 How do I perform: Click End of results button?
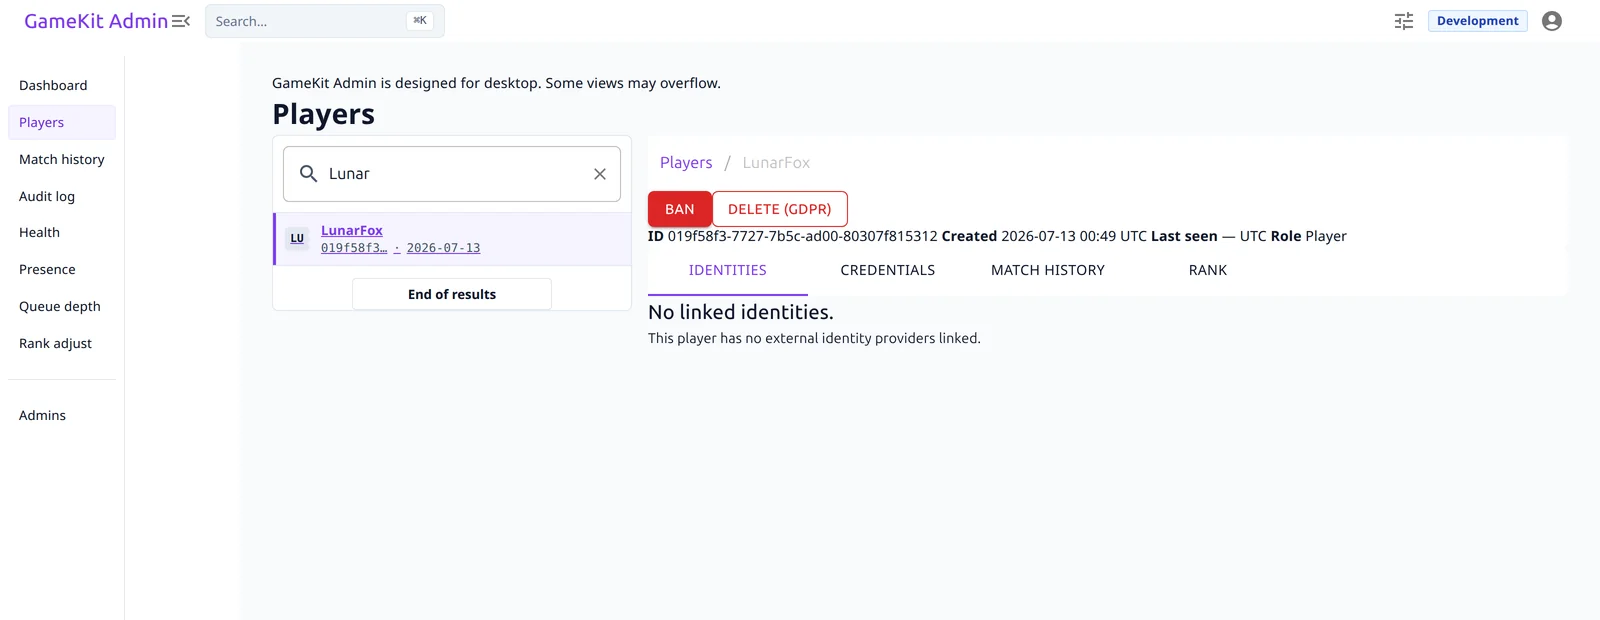pos(452,294)
